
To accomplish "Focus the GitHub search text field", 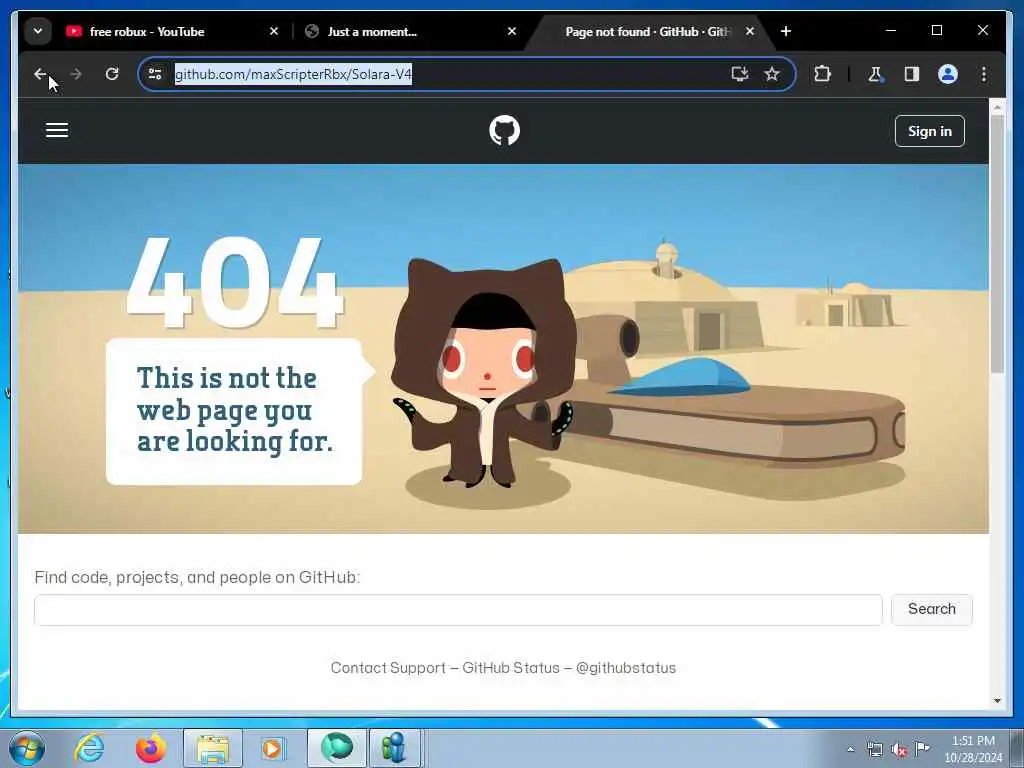I will tap(458, 610).
